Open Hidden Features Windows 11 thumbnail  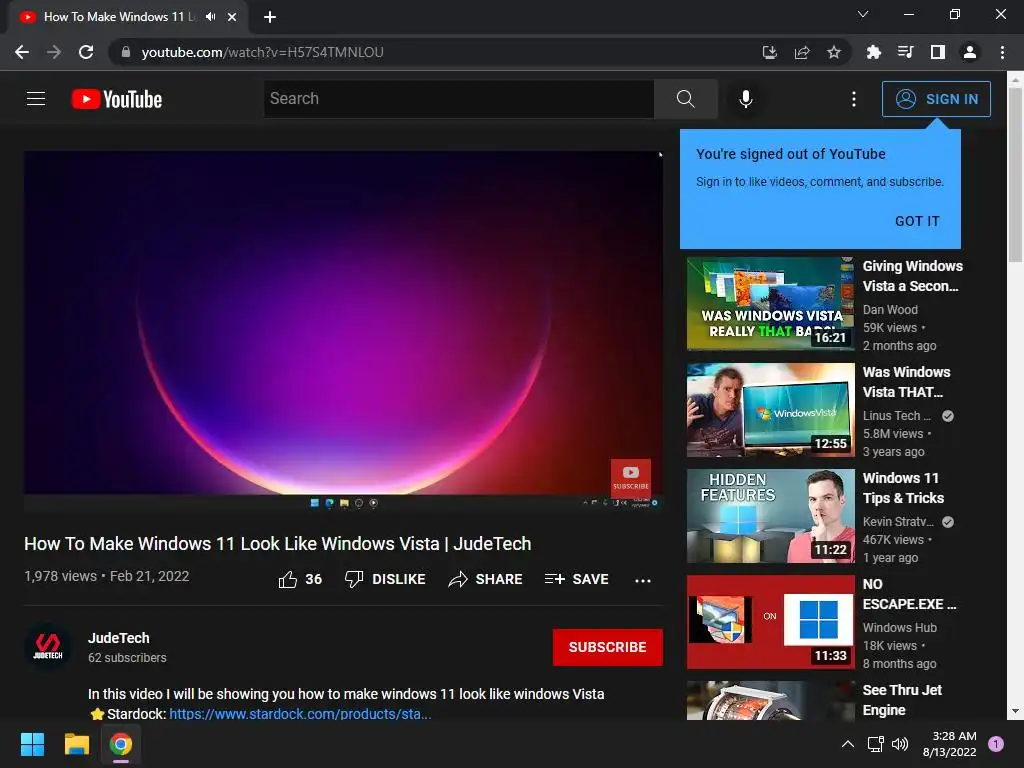[x=771, y=516]
